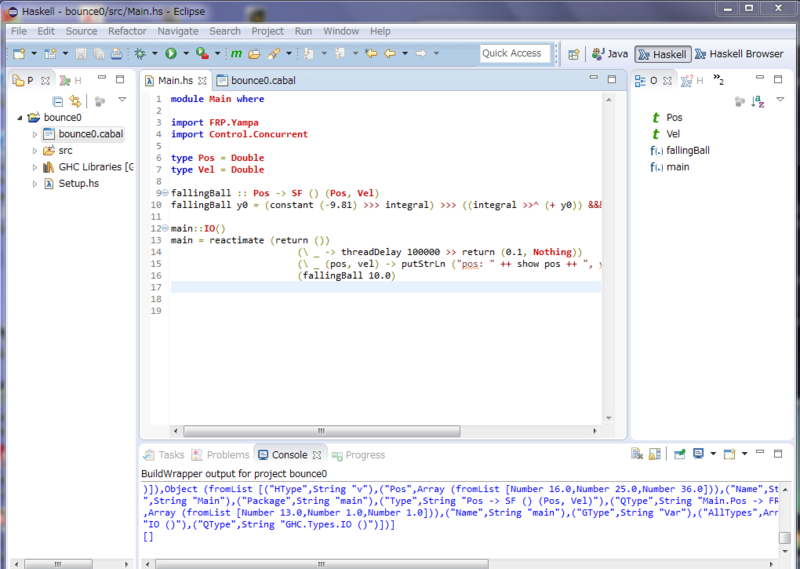Click the green 'm' toolbar icon

(x=236, y=54)
